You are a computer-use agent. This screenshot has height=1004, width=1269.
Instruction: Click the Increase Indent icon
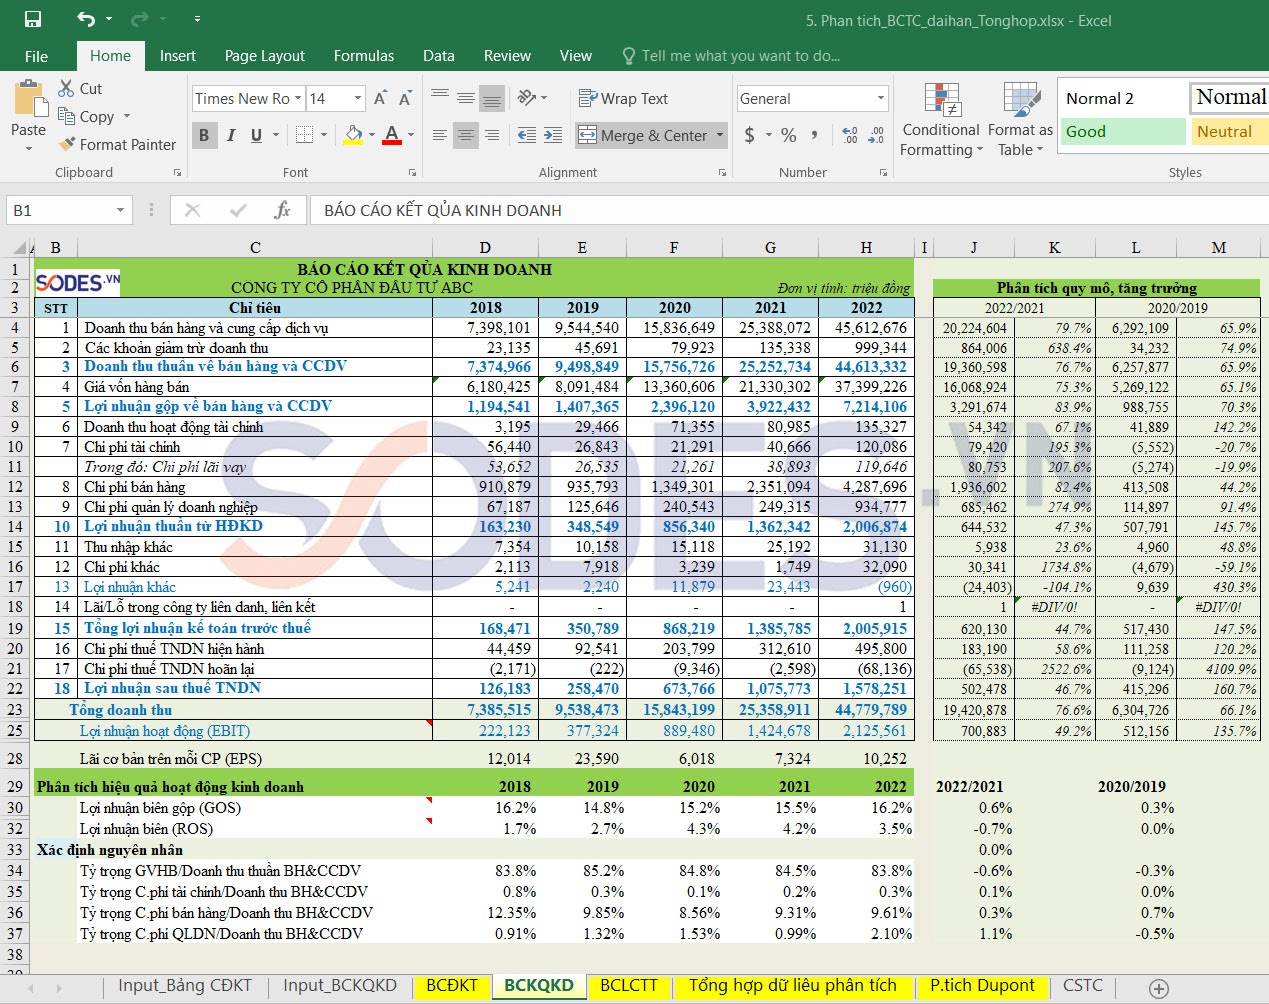coord(553,135)
